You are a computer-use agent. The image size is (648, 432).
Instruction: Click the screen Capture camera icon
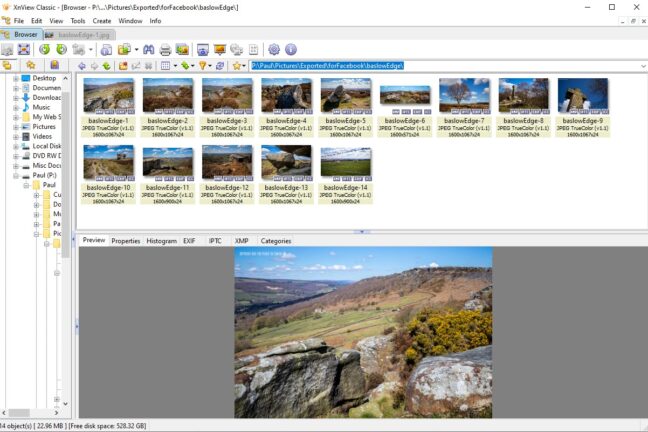click(x=202, y=50)
